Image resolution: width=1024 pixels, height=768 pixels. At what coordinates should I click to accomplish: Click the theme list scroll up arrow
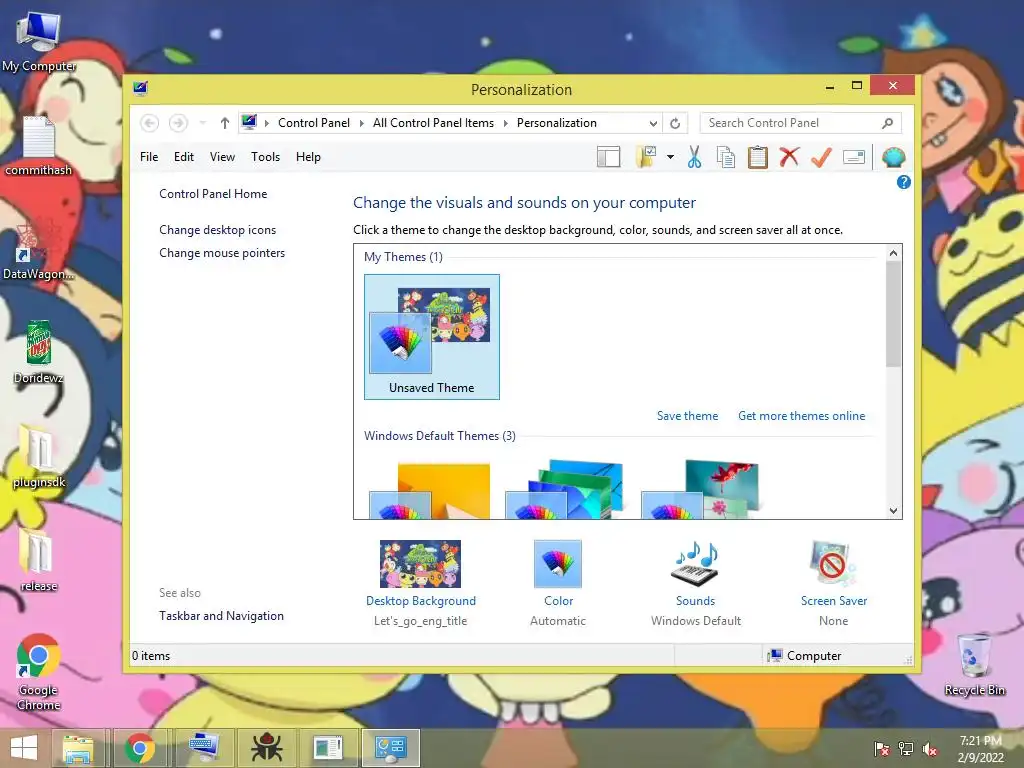click(893, 253)
